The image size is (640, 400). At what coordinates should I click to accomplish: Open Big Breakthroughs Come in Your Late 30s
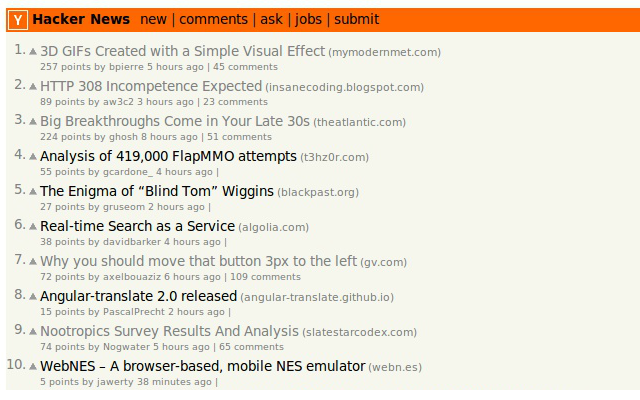pos(175,121)
